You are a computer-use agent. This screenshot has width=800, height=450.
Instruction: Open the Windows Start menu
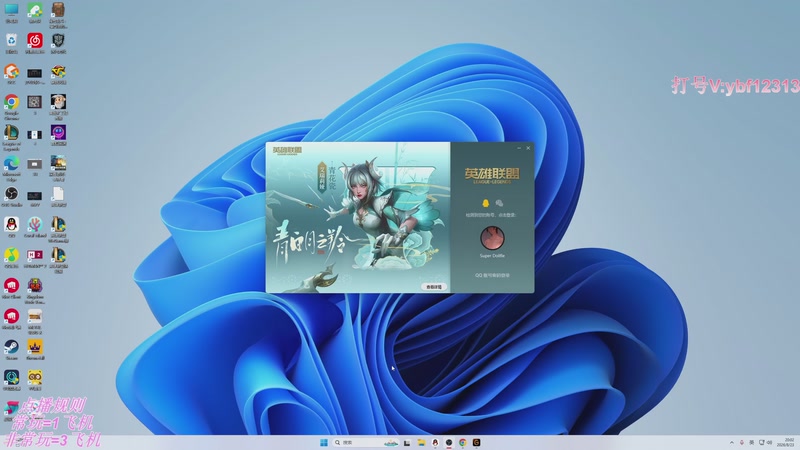[323, 442]
